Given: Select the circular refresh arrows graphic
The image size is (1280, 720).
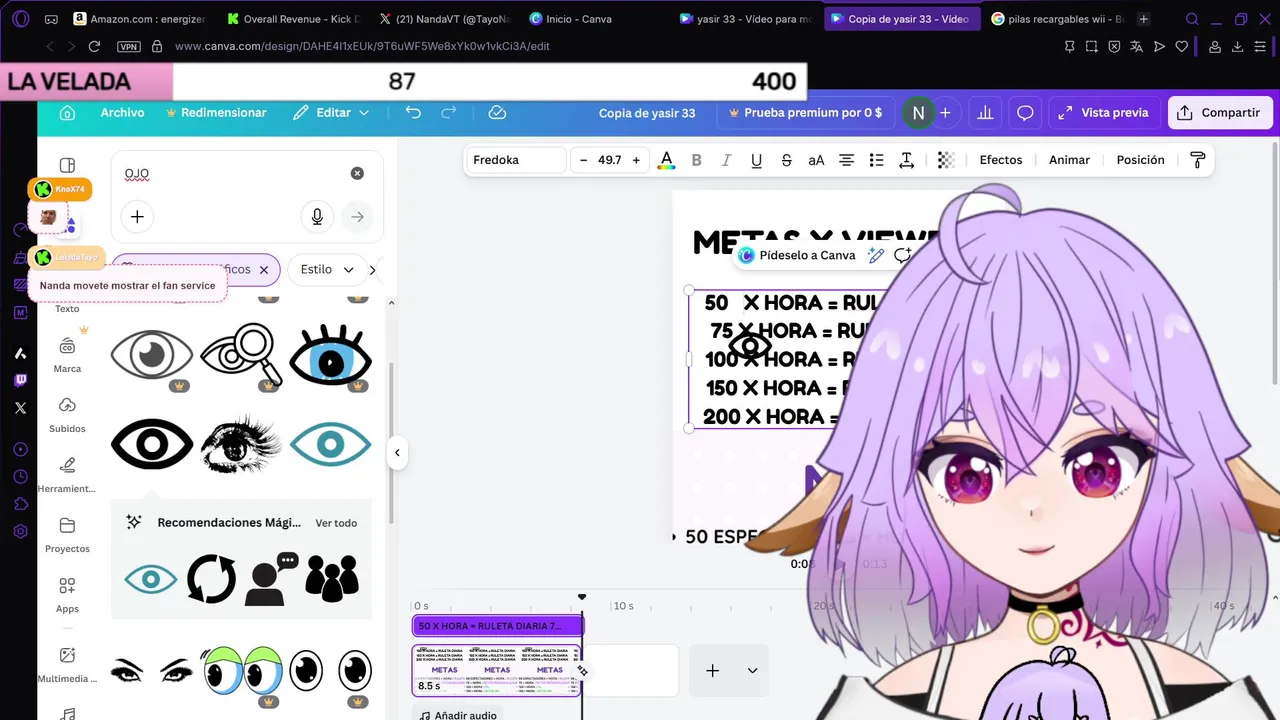Looking at the screenshot, I should [x=211, y=579].
